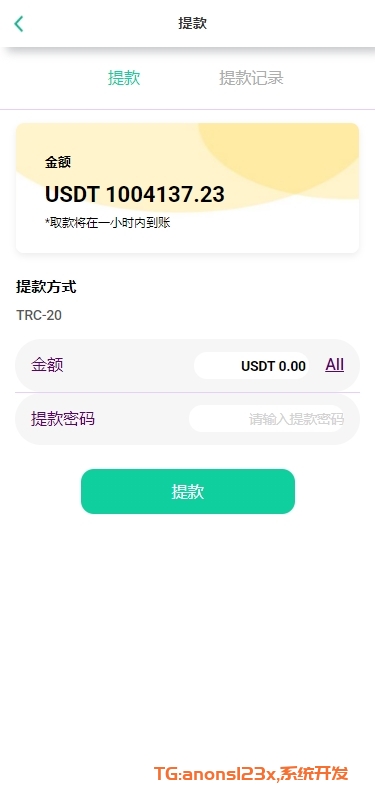Focus the USDT 0.00 amount field
This screenshot has width=375, height=810.
(251, 366)
